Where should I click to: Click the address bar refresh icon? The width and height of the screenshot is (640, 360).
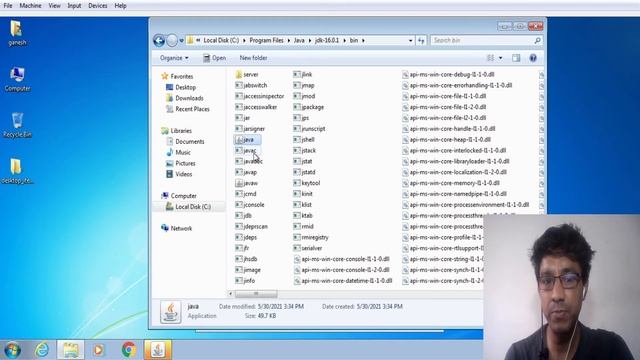tap(421, 40)
